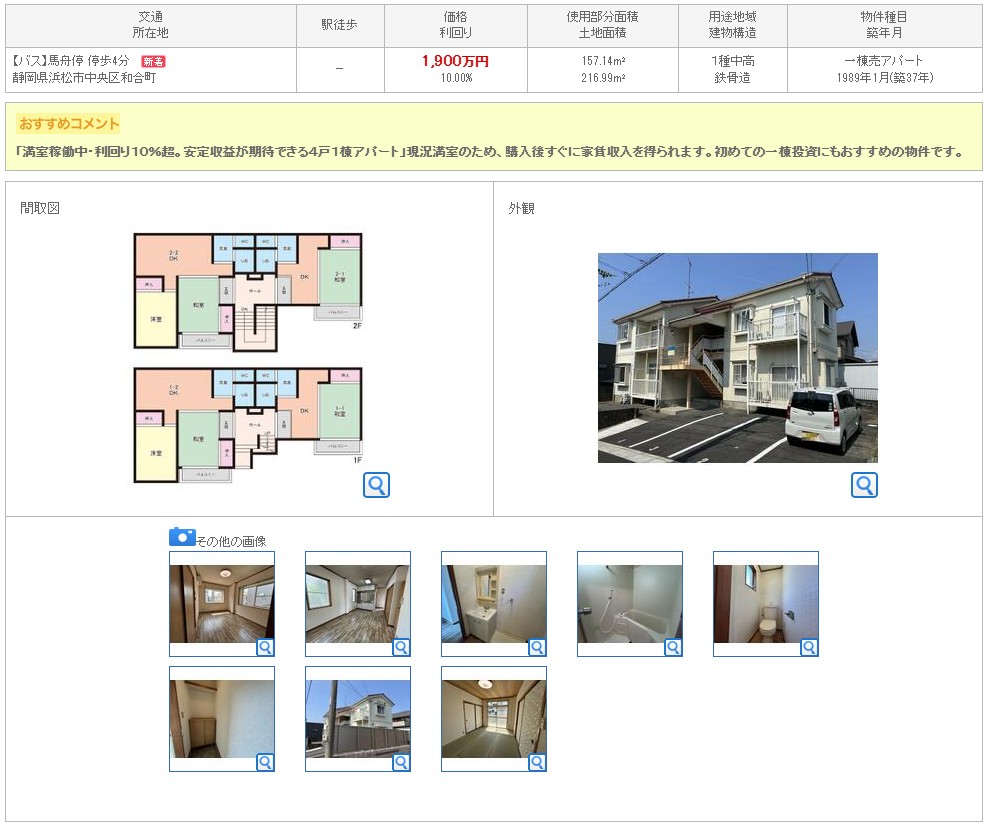Click magnifier on the tatami room thumbnail
The height and width of the screenshot is (823, 985).
(x=537, y=762)
